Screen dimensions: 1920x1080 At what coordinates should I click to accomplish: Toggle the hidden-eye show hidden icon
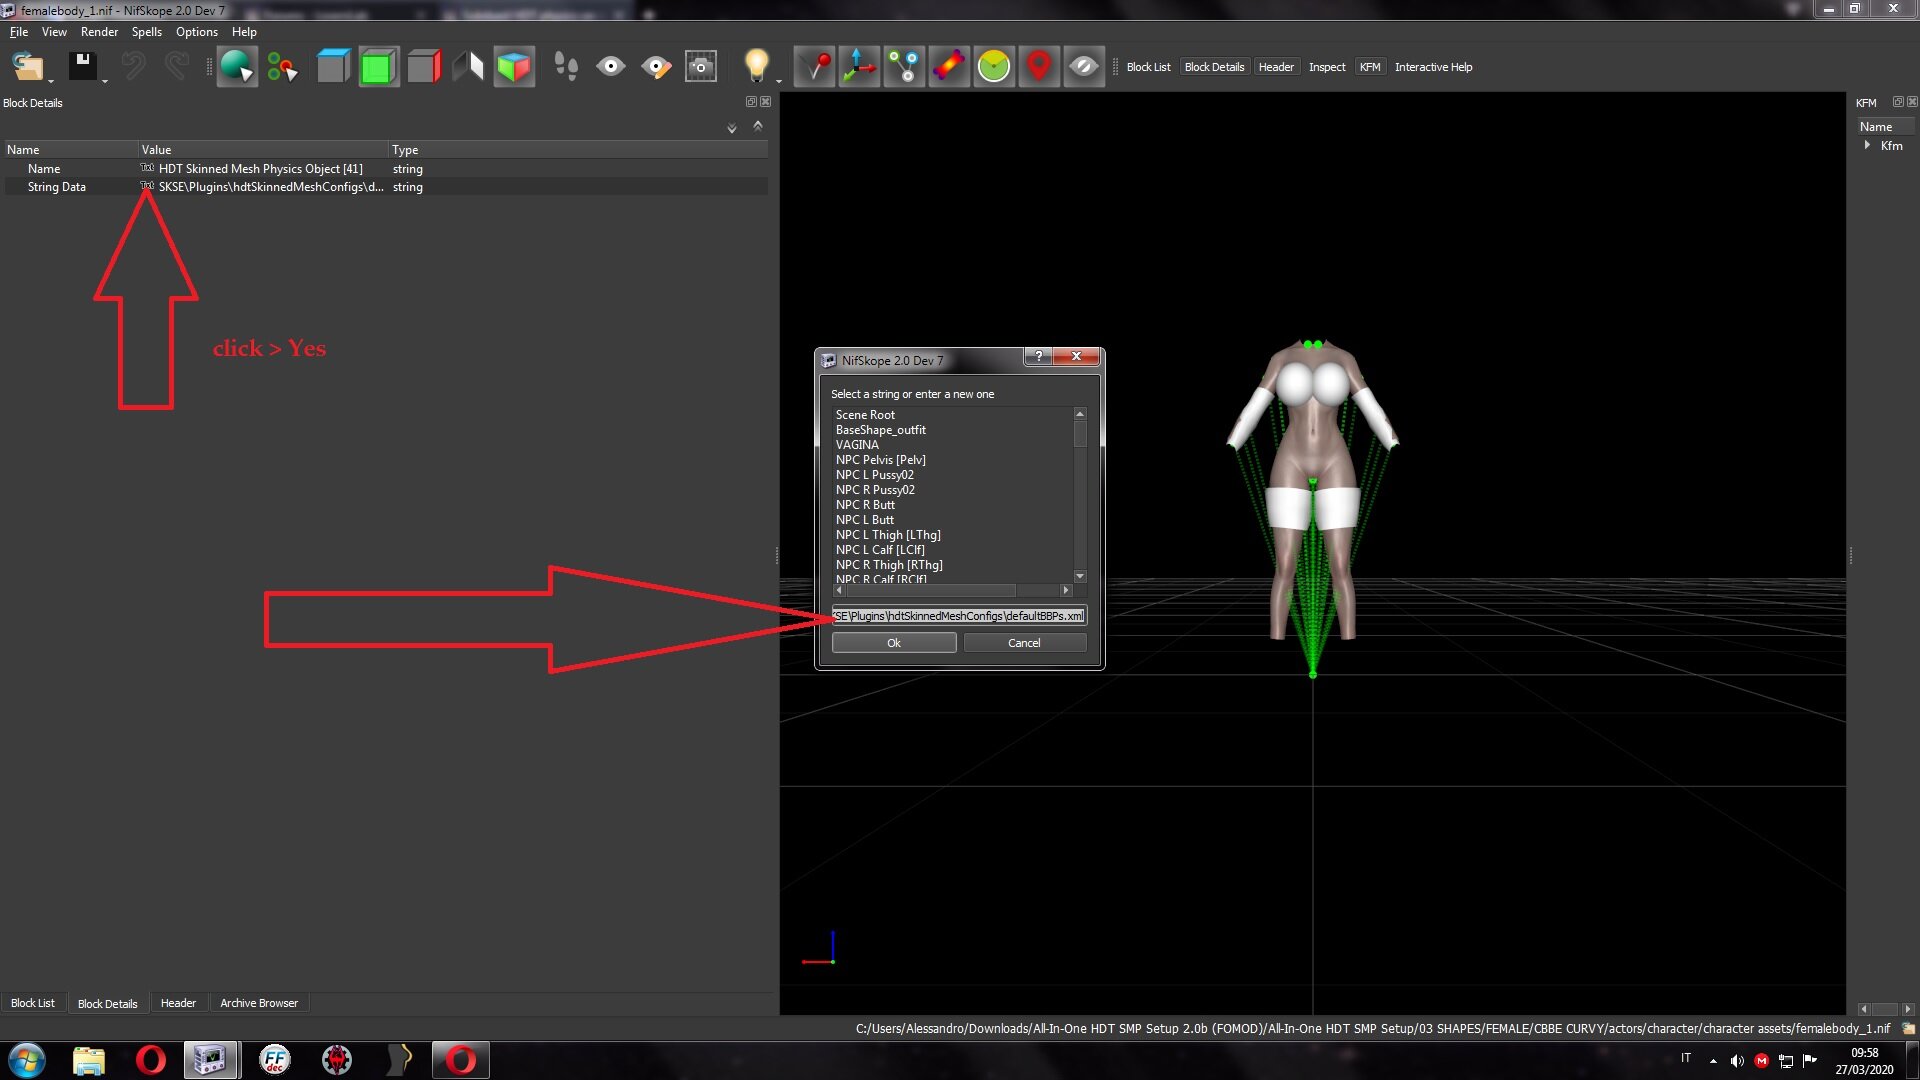pyautogui.click(x=1084, y=67)
